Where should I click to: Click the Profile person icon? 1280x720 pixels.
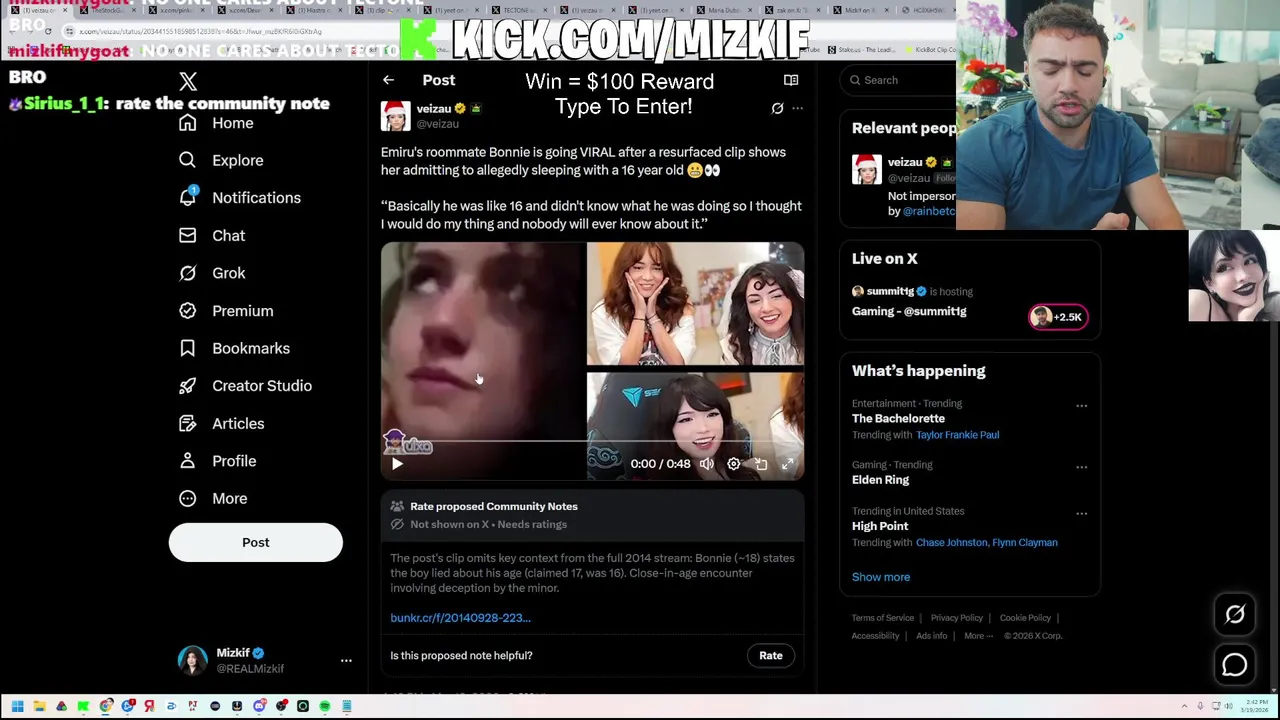(187, 461)
